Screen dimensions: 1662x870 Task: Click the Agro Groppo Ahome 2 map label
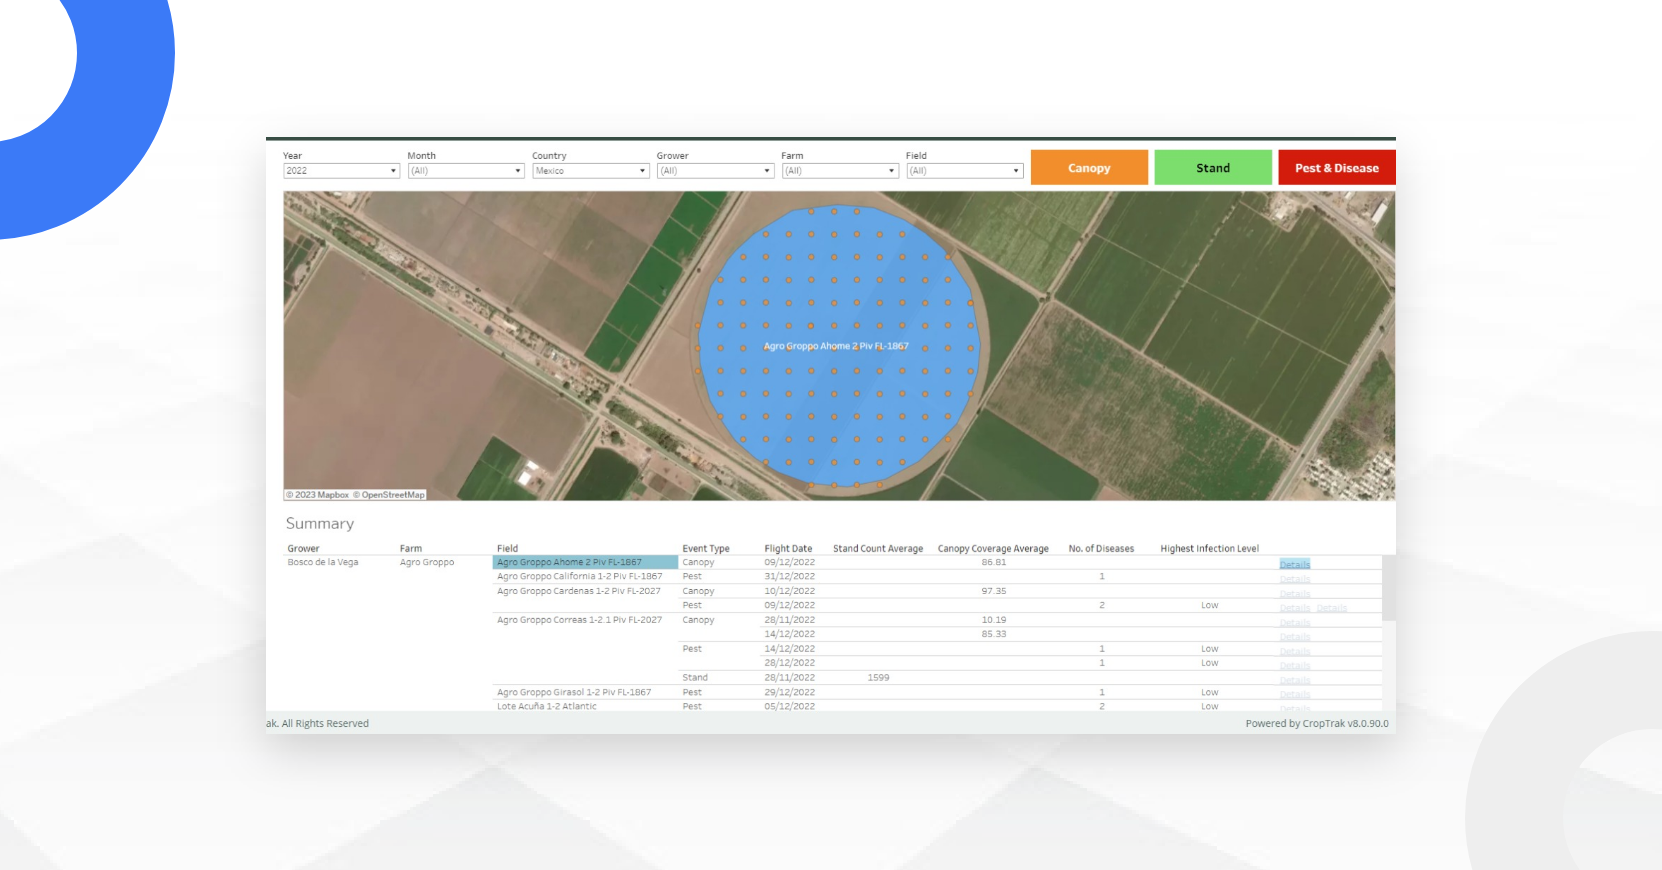[836, 346]
